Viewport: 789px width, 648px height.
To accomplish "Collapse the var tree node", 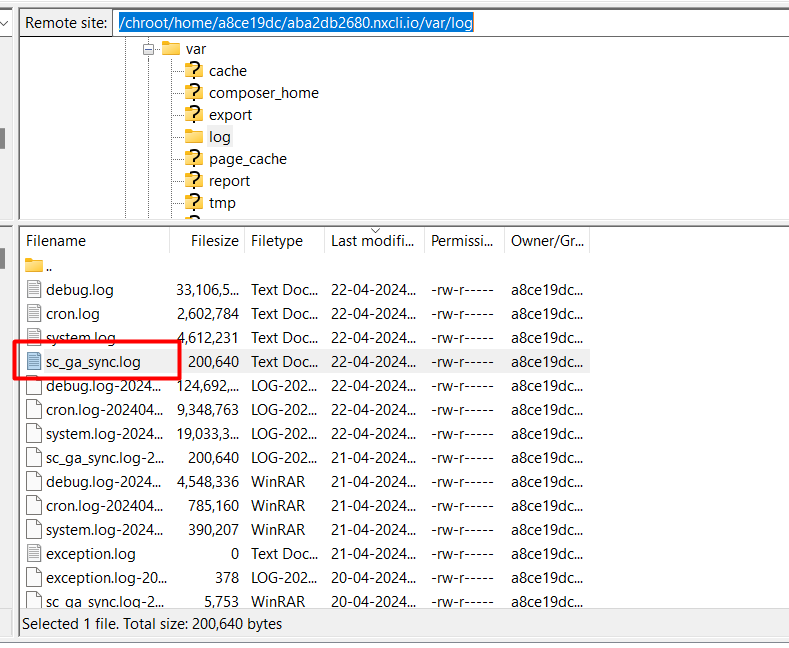I will (149, 49).
